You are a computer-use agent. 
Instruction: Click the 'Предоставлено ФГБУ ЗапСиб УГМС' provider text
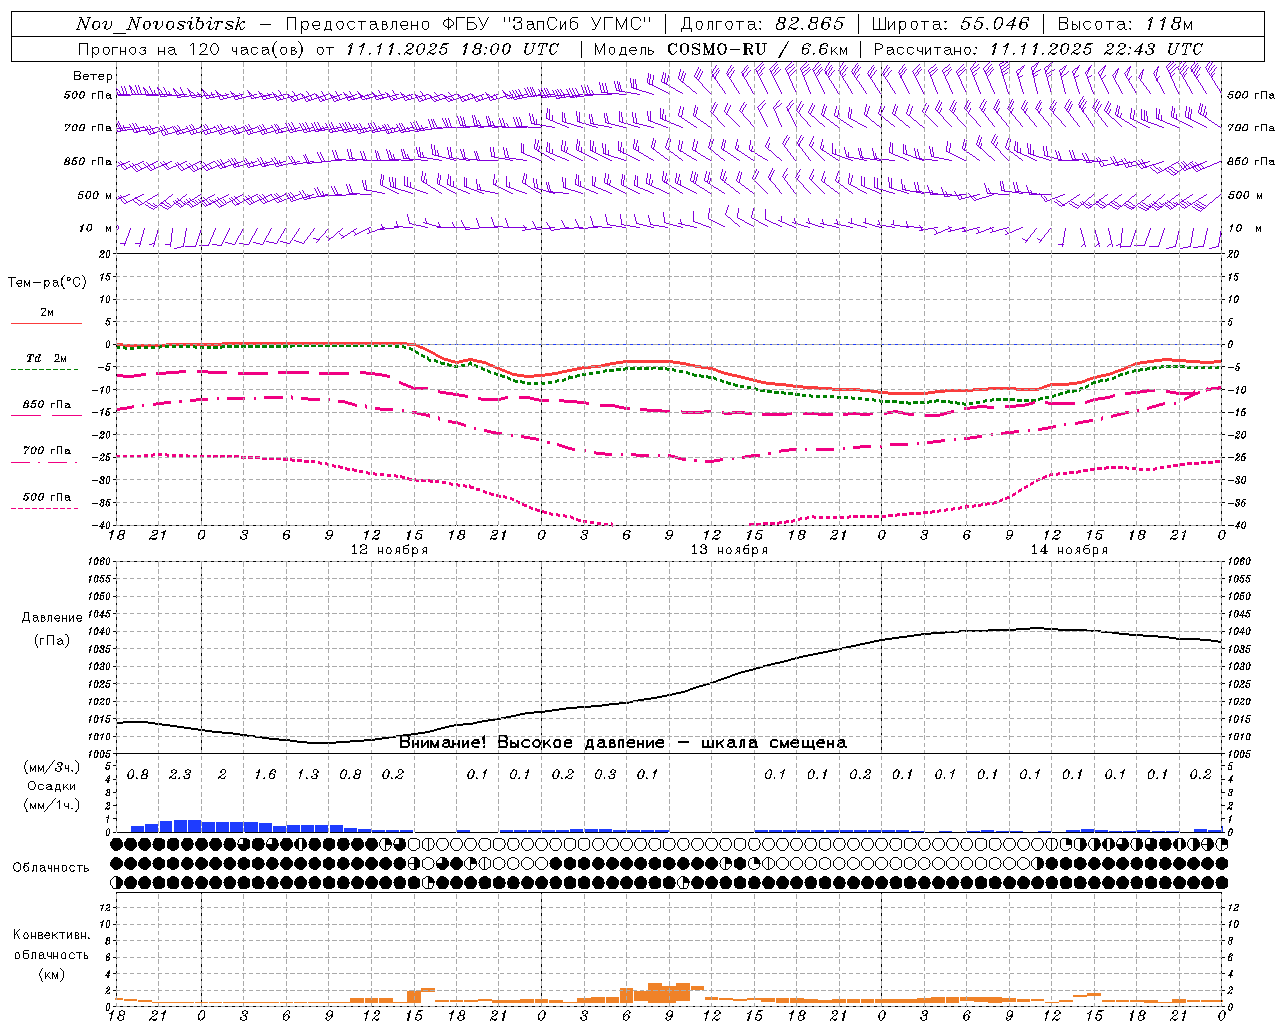pyautogui.click(x=469, y=24)
